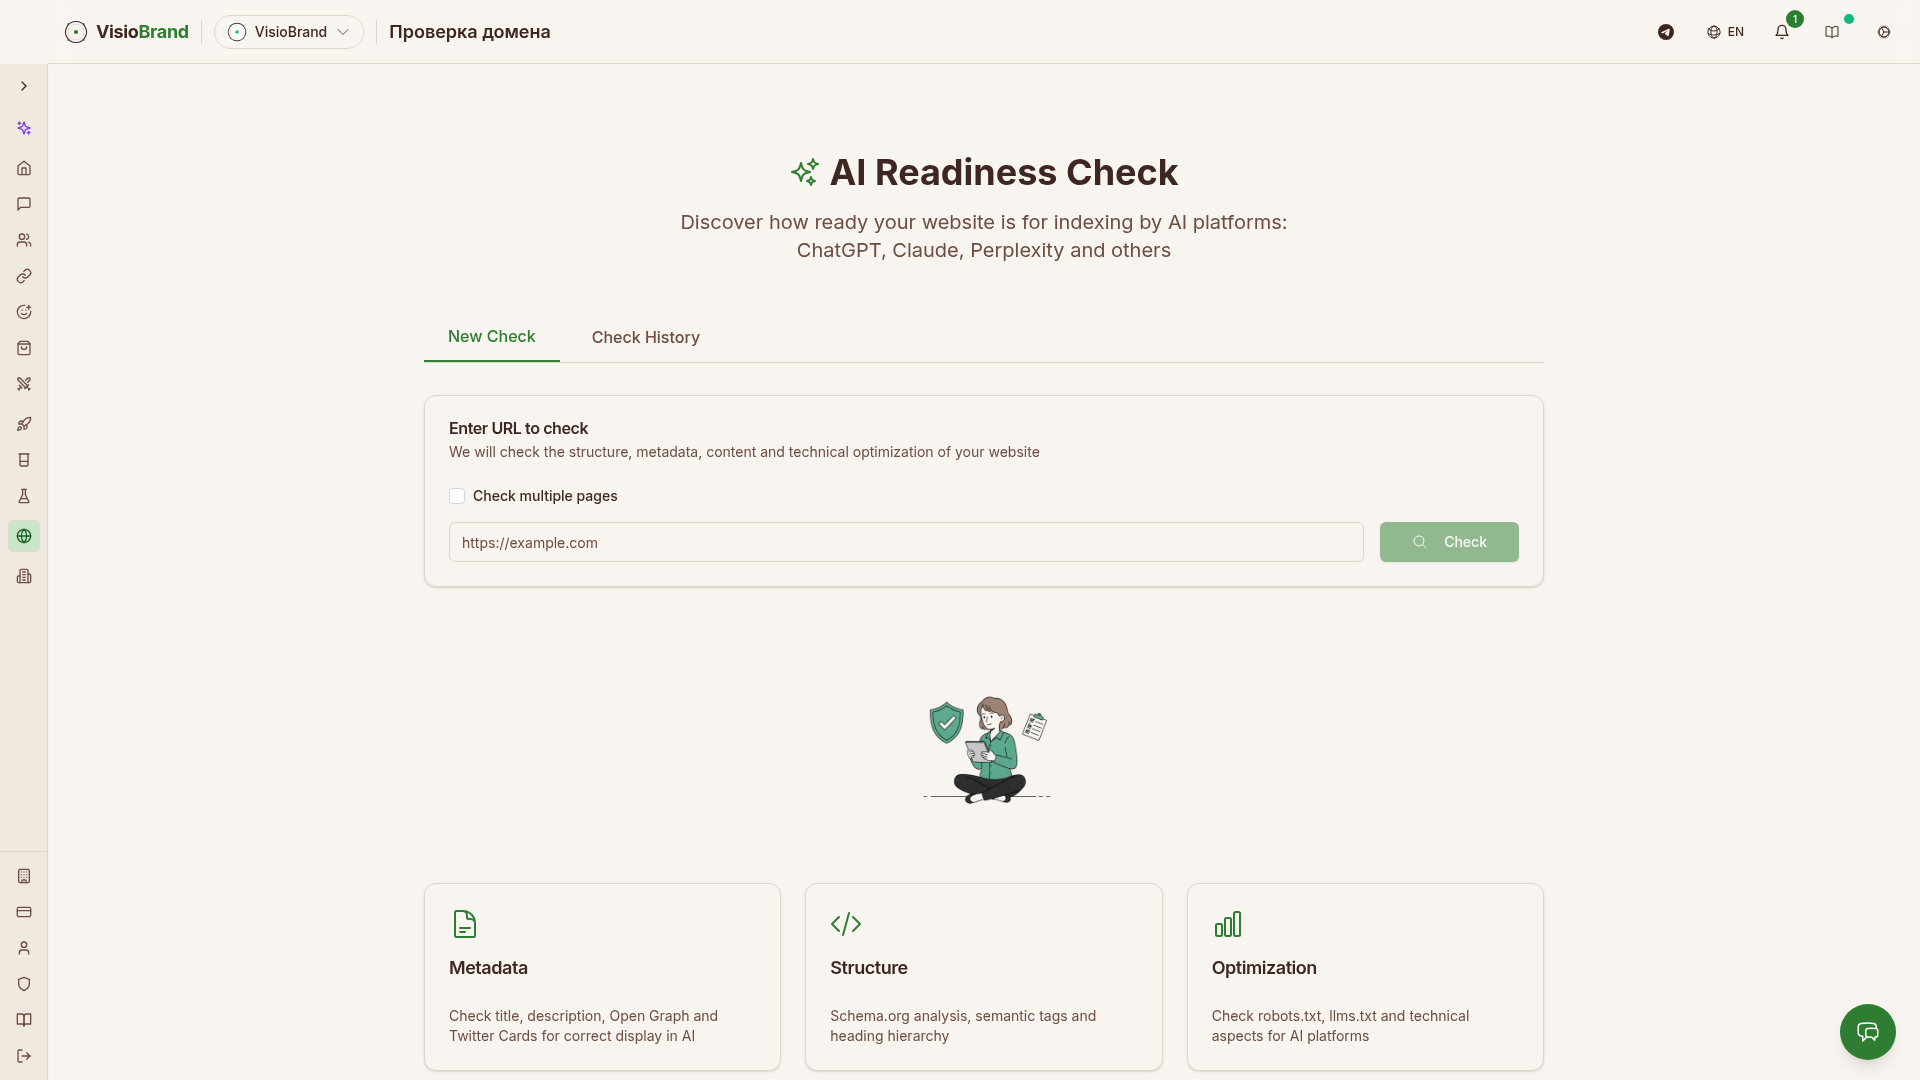This screenshot has height=1080, width=1920.
Task: Open the links section icon in sidebar
Action: click(24, 276)
